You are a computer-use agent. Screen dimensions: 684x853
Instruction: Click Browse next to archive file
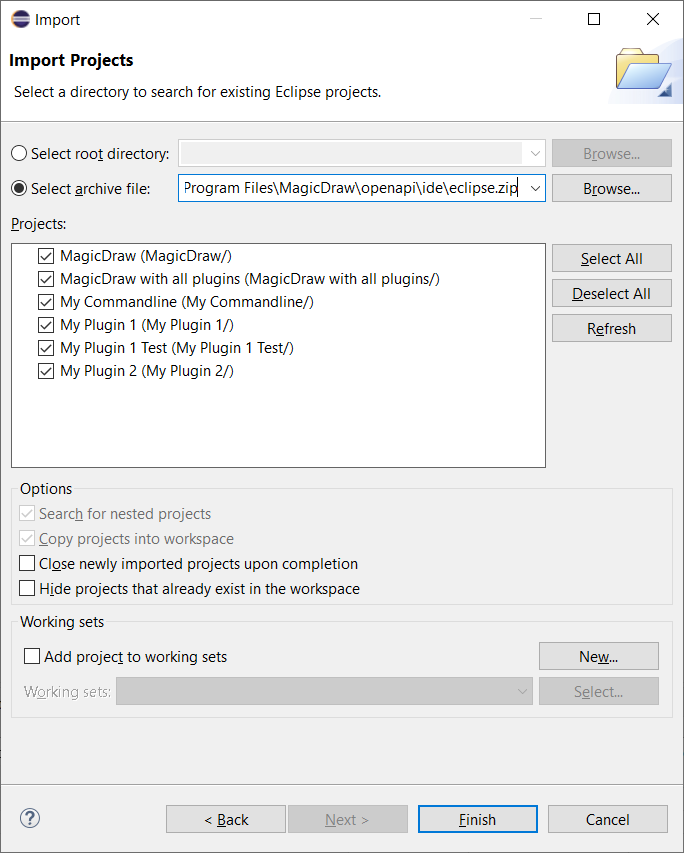[x=611, y=188]
